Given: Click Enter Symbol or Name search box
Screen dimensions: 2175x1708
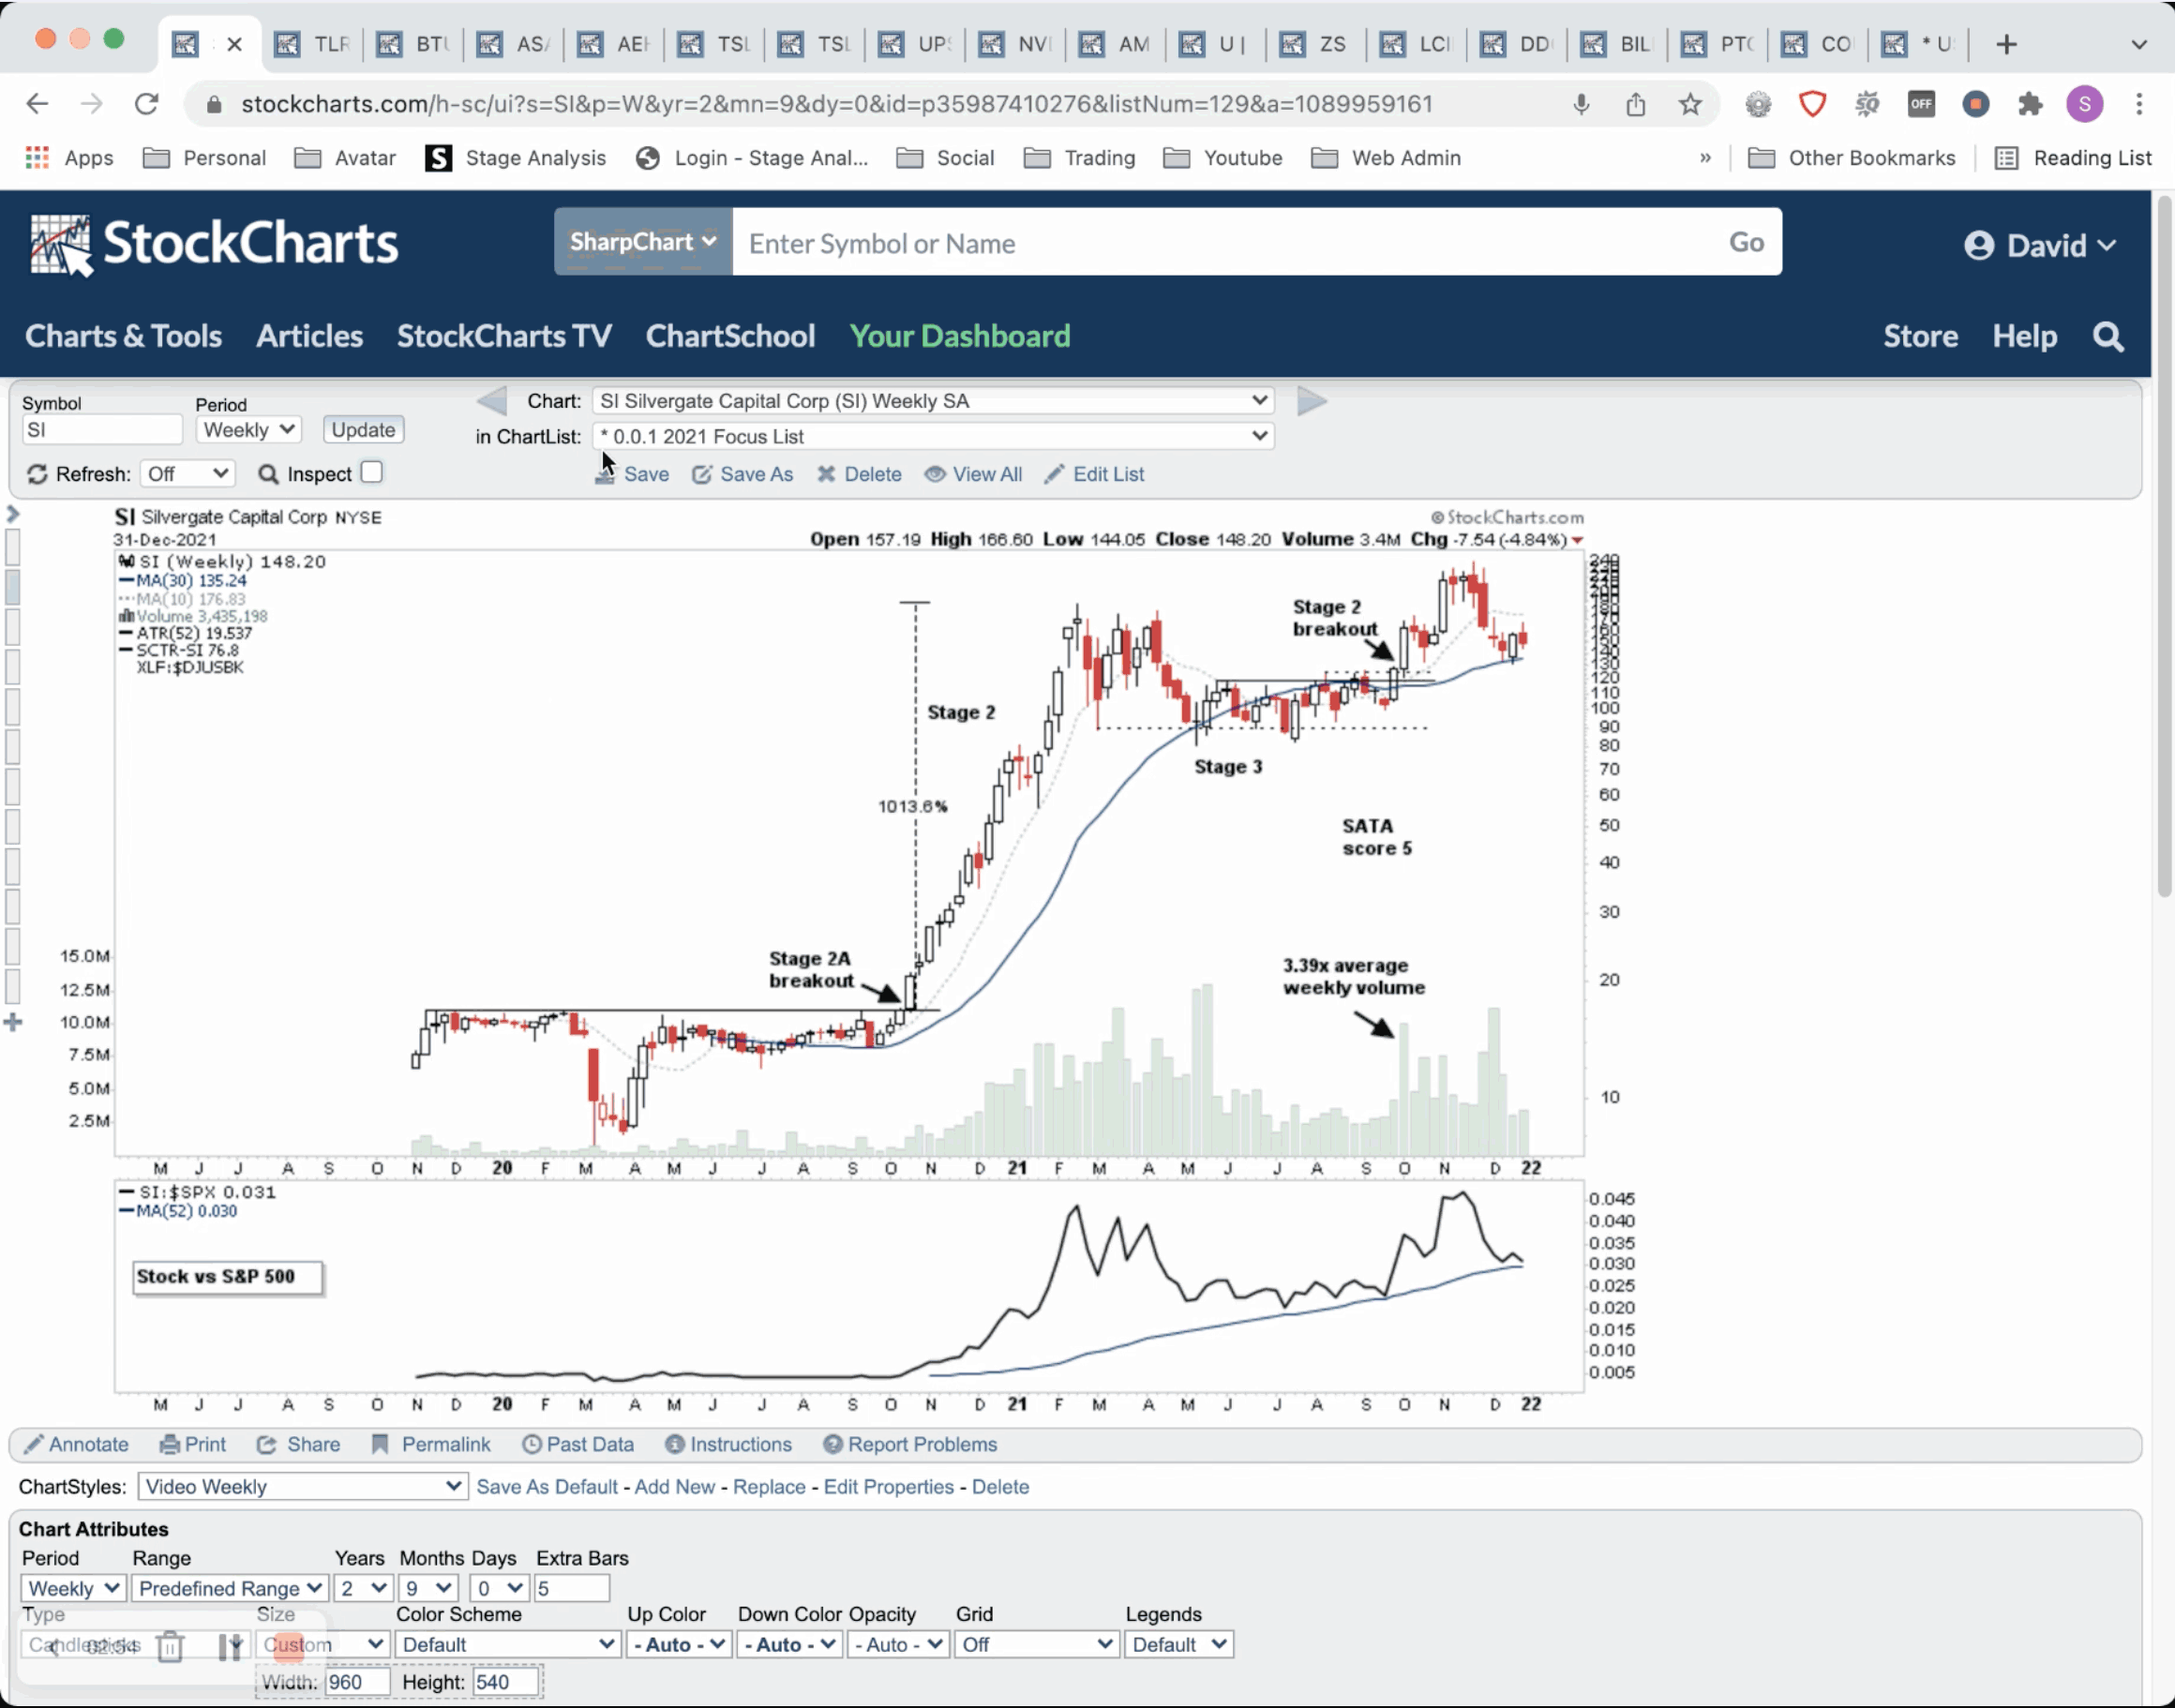Looking at the screenshot, I should [x=1222, y=242].
